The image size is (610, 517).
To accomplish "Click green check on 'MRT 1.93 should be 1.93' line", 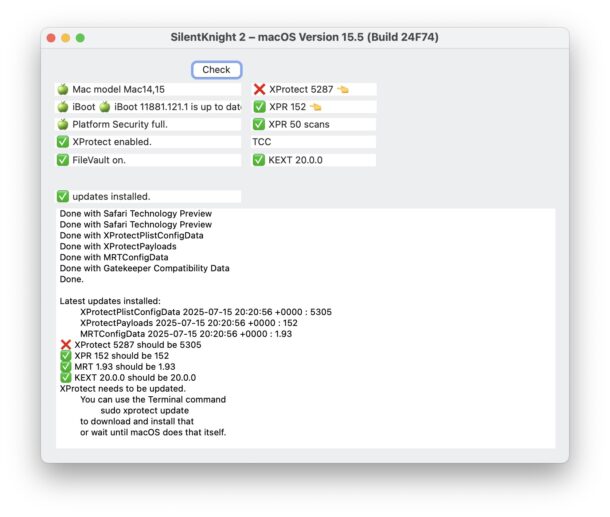I will click(x=66, y=367).
